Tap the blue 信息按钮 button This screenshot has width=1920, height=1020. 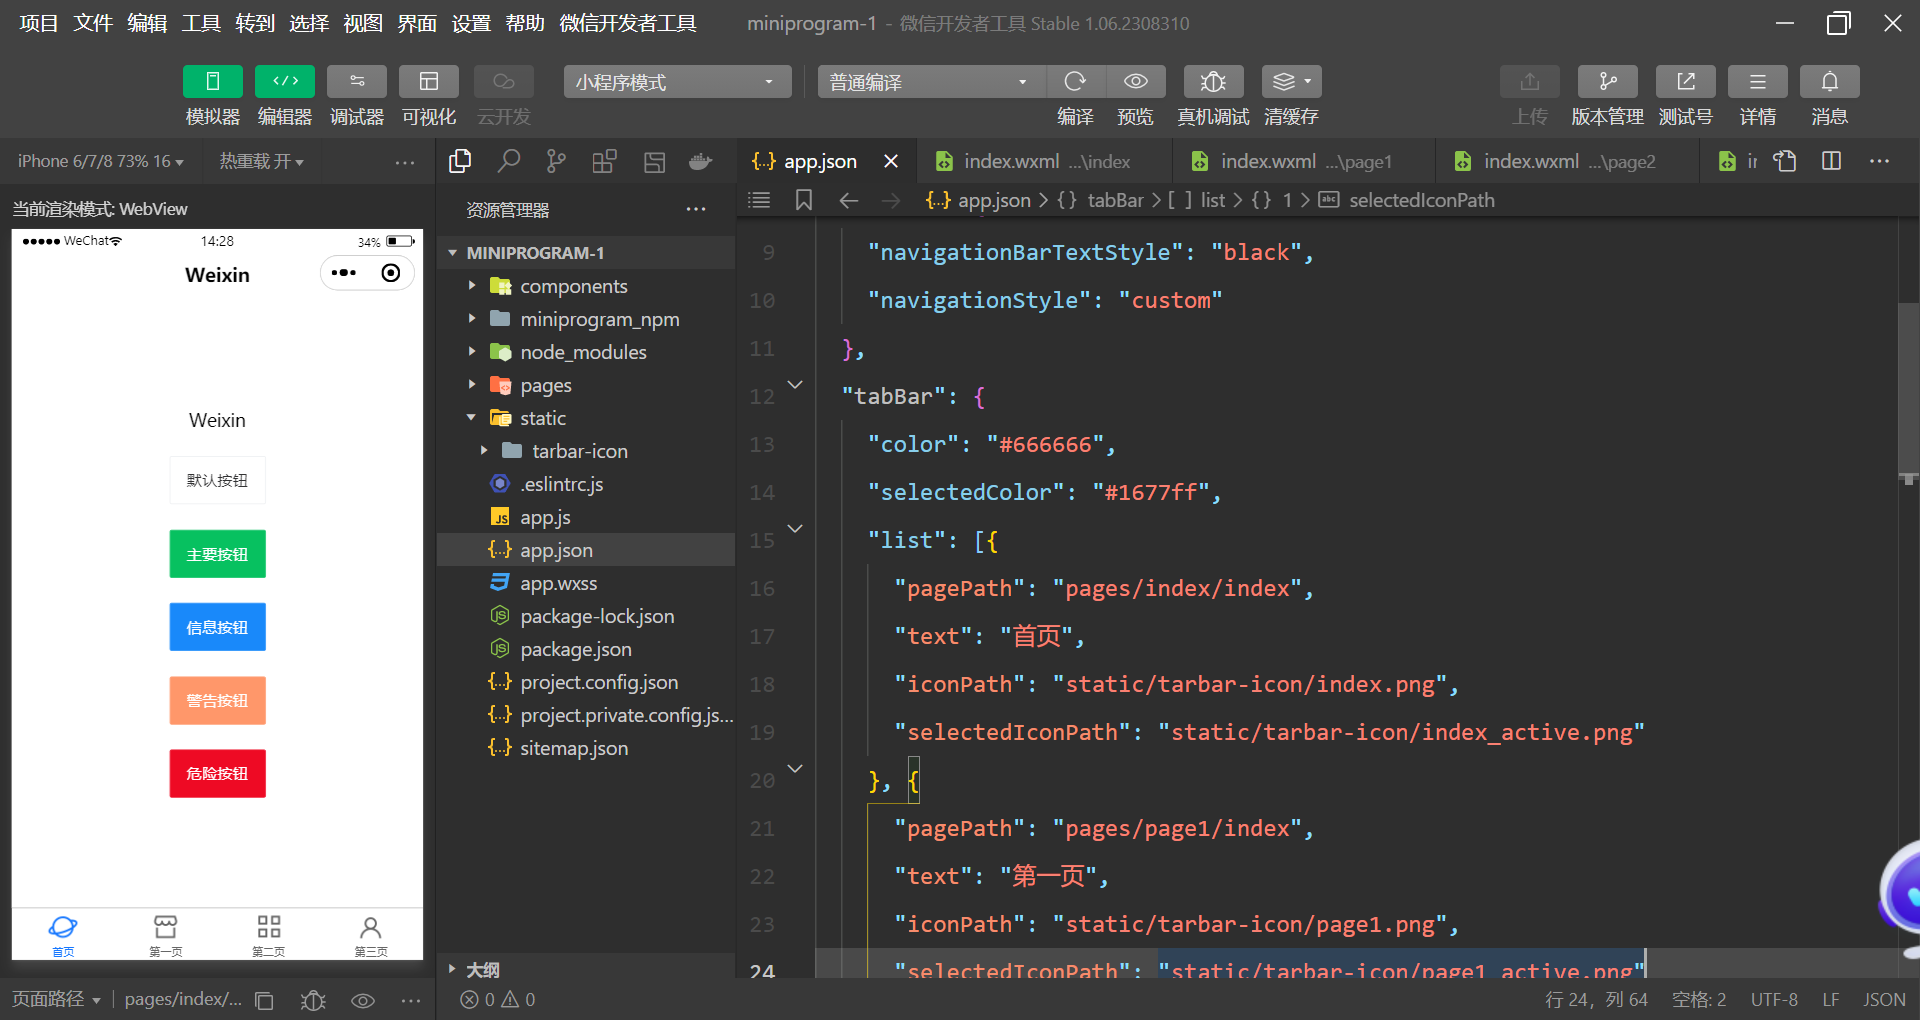point(217,627)
